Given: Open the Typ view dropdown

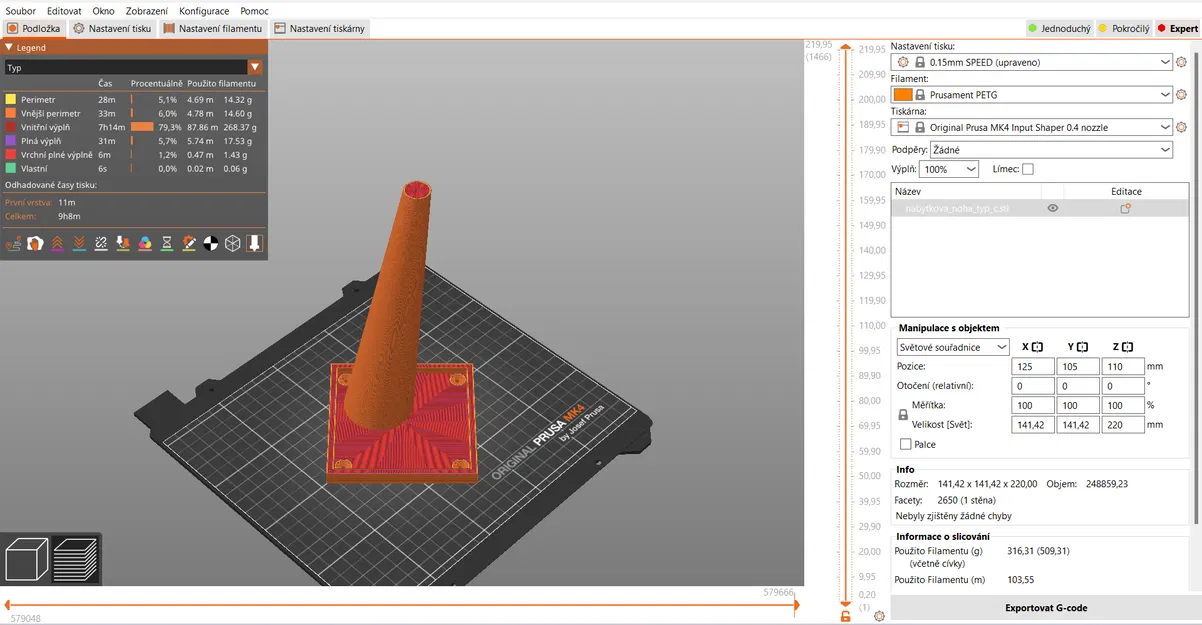Looking at the screenshot, I should click(x=133, y=68).
